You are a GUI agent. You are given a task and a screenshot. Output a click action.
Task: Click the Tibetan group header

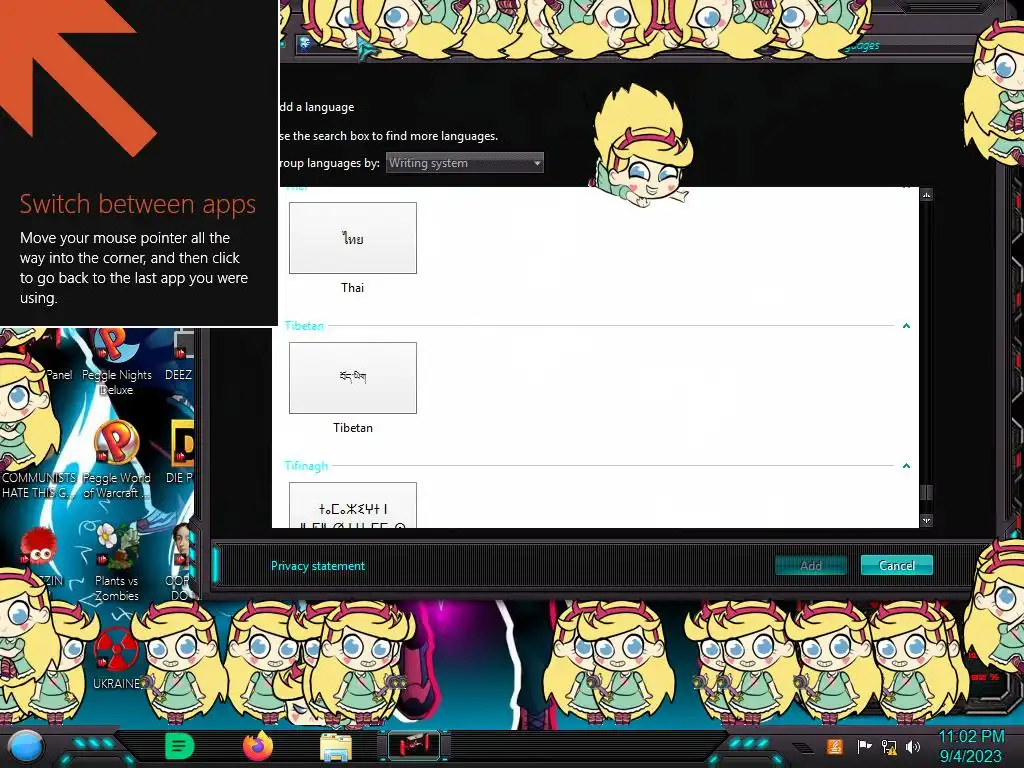304,325
